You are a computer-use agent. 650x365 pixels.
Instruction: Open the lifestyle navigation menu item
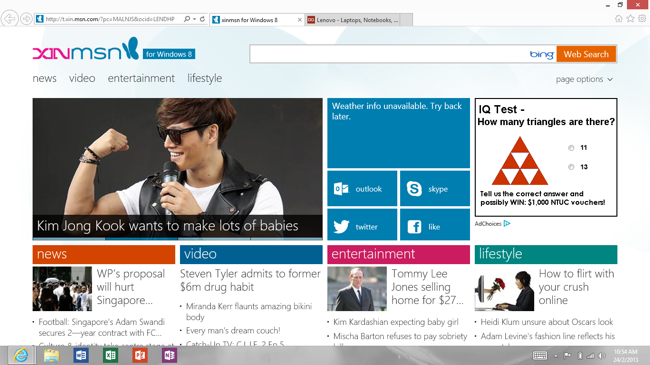coord(204,78)
